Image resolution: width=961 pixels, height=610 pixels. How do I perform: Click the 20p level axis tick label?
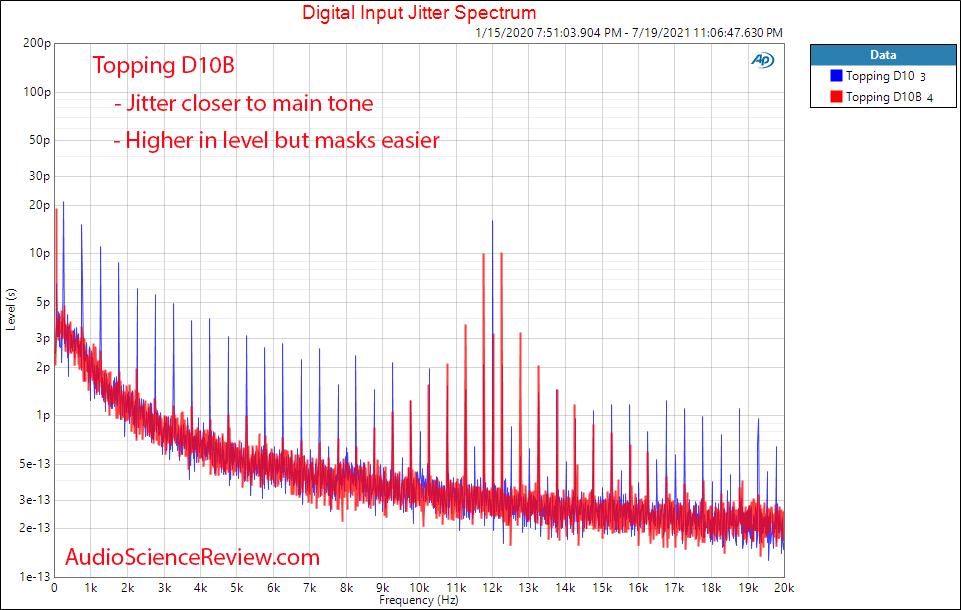(x=40, y=205)
